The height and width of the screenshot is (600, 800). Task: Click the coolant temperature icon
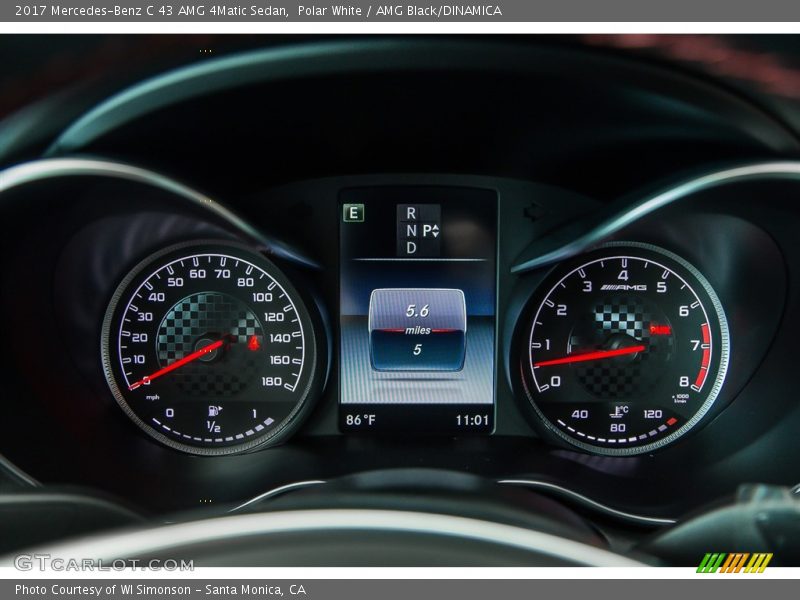(619, 410)
